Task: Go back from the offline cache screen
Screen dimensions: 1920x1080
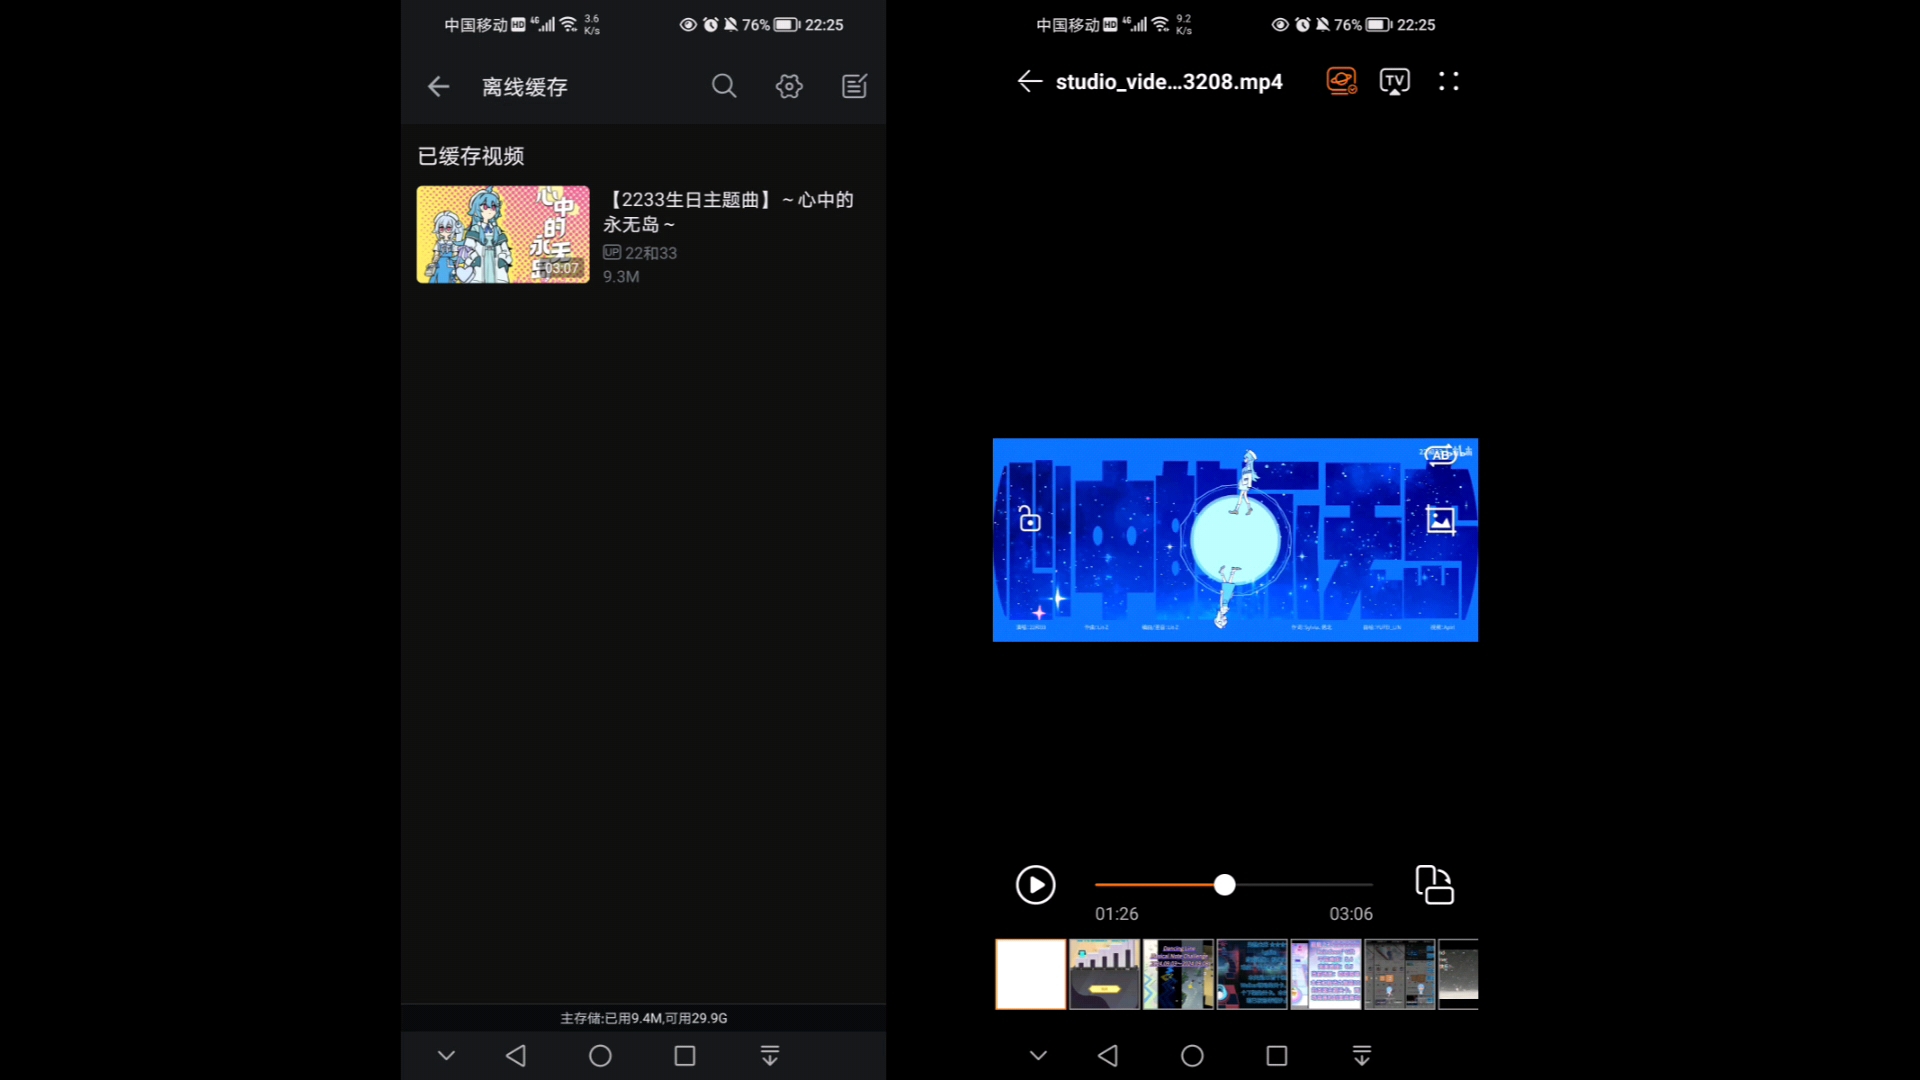Action: [x=438, y=87]
